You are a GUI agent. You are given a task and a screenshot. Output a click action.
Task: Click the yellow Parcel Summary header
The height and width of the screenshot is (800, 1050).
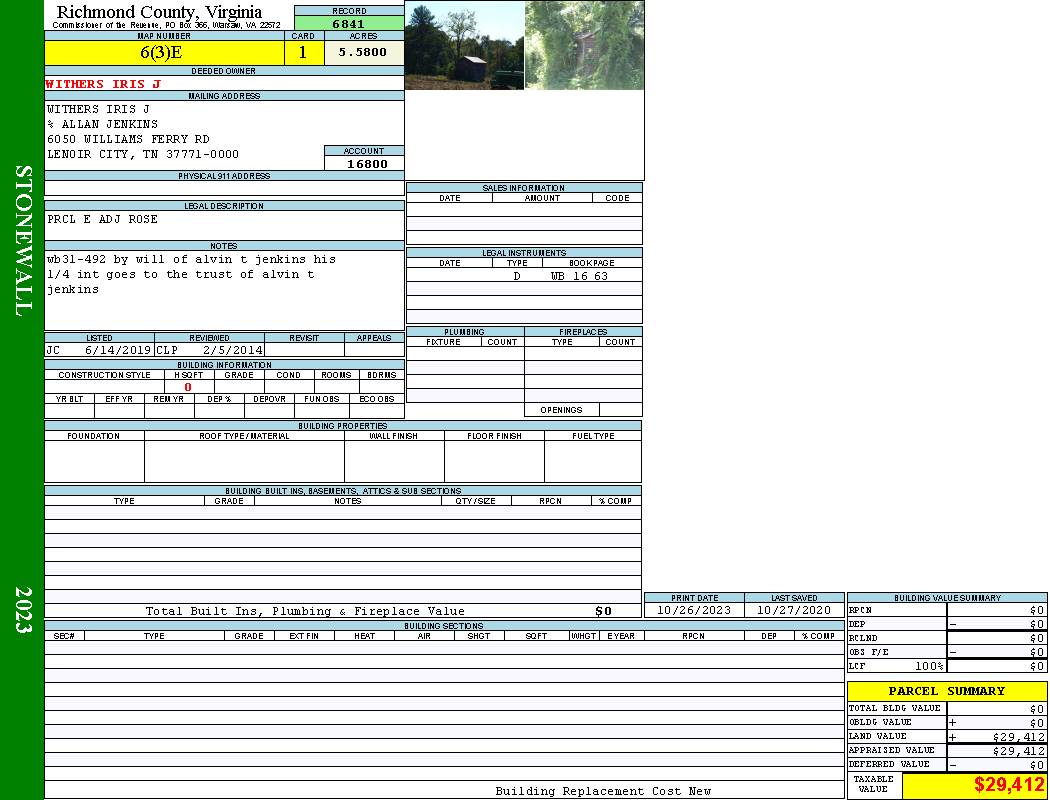(946, 691)
